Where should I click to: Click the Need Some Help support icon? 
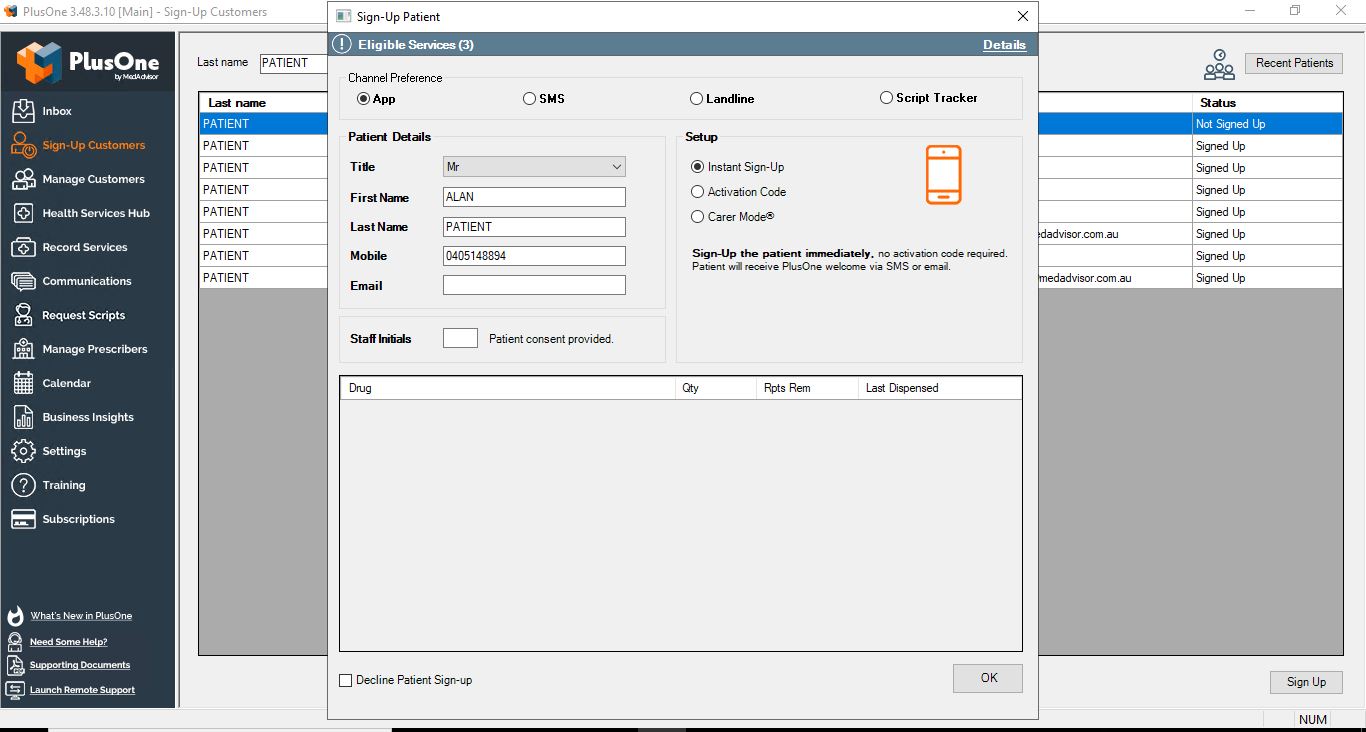tap(15, 641)
